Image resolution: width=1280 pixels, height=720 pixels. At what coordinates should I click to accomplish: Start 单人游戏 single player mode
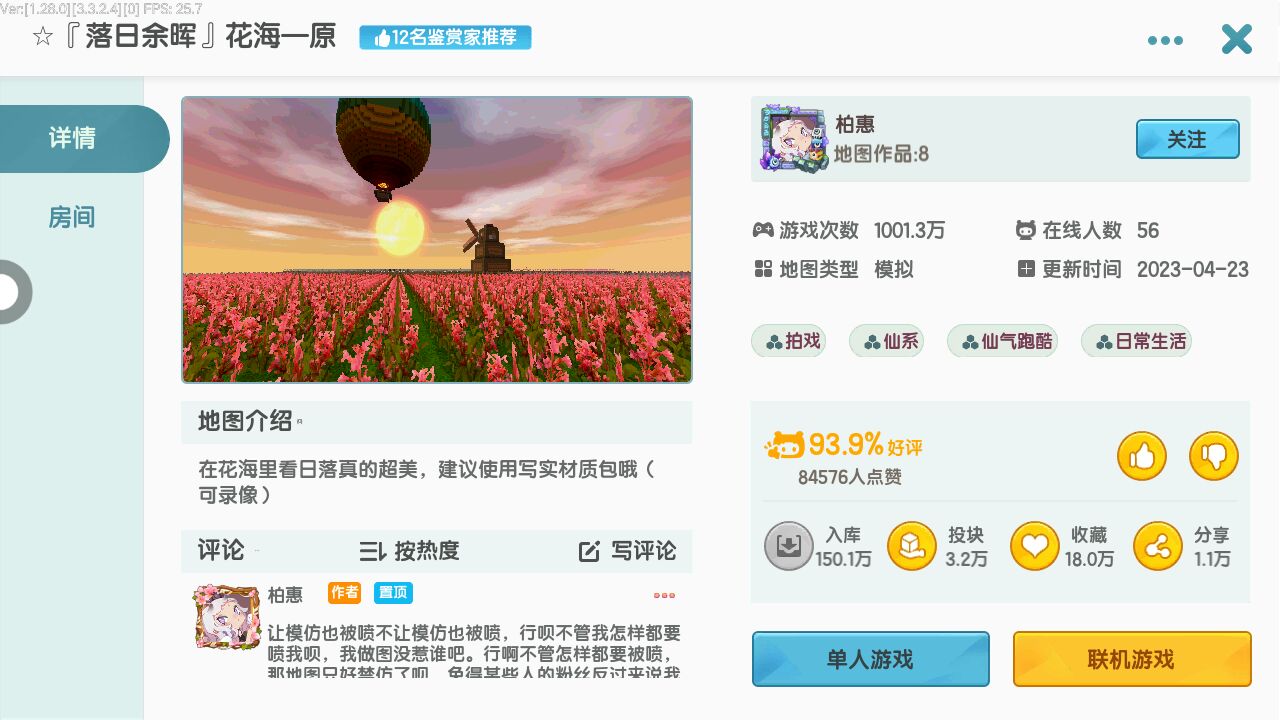(871, 659)
